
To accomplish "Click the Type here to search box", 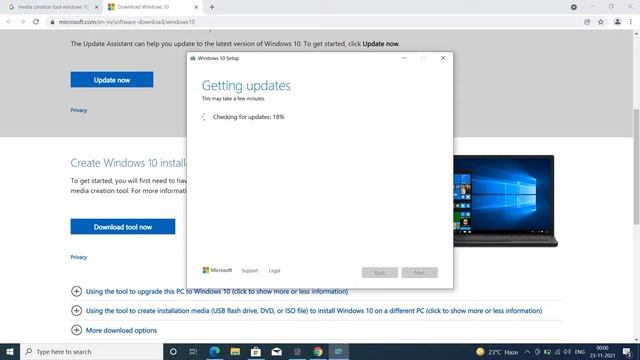I will coord(91,351).
